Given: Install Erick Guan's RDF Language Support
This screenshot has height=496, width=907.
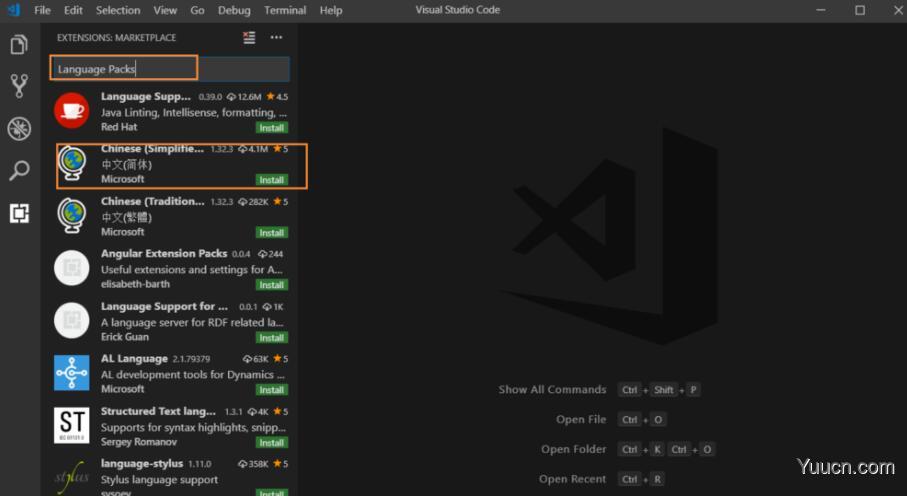Looking at the screenshot, I should click(271, 337).
